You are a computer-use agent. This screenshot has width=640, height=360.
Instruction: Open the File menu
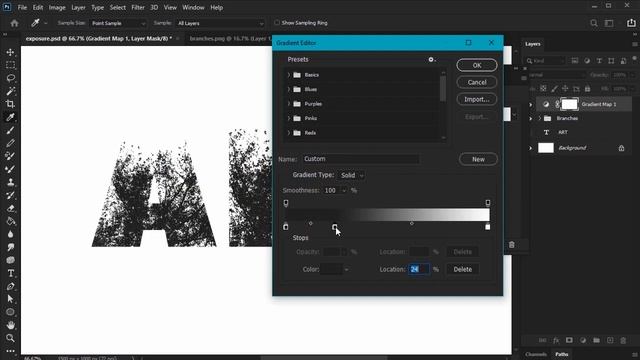[x=22, y=7]
